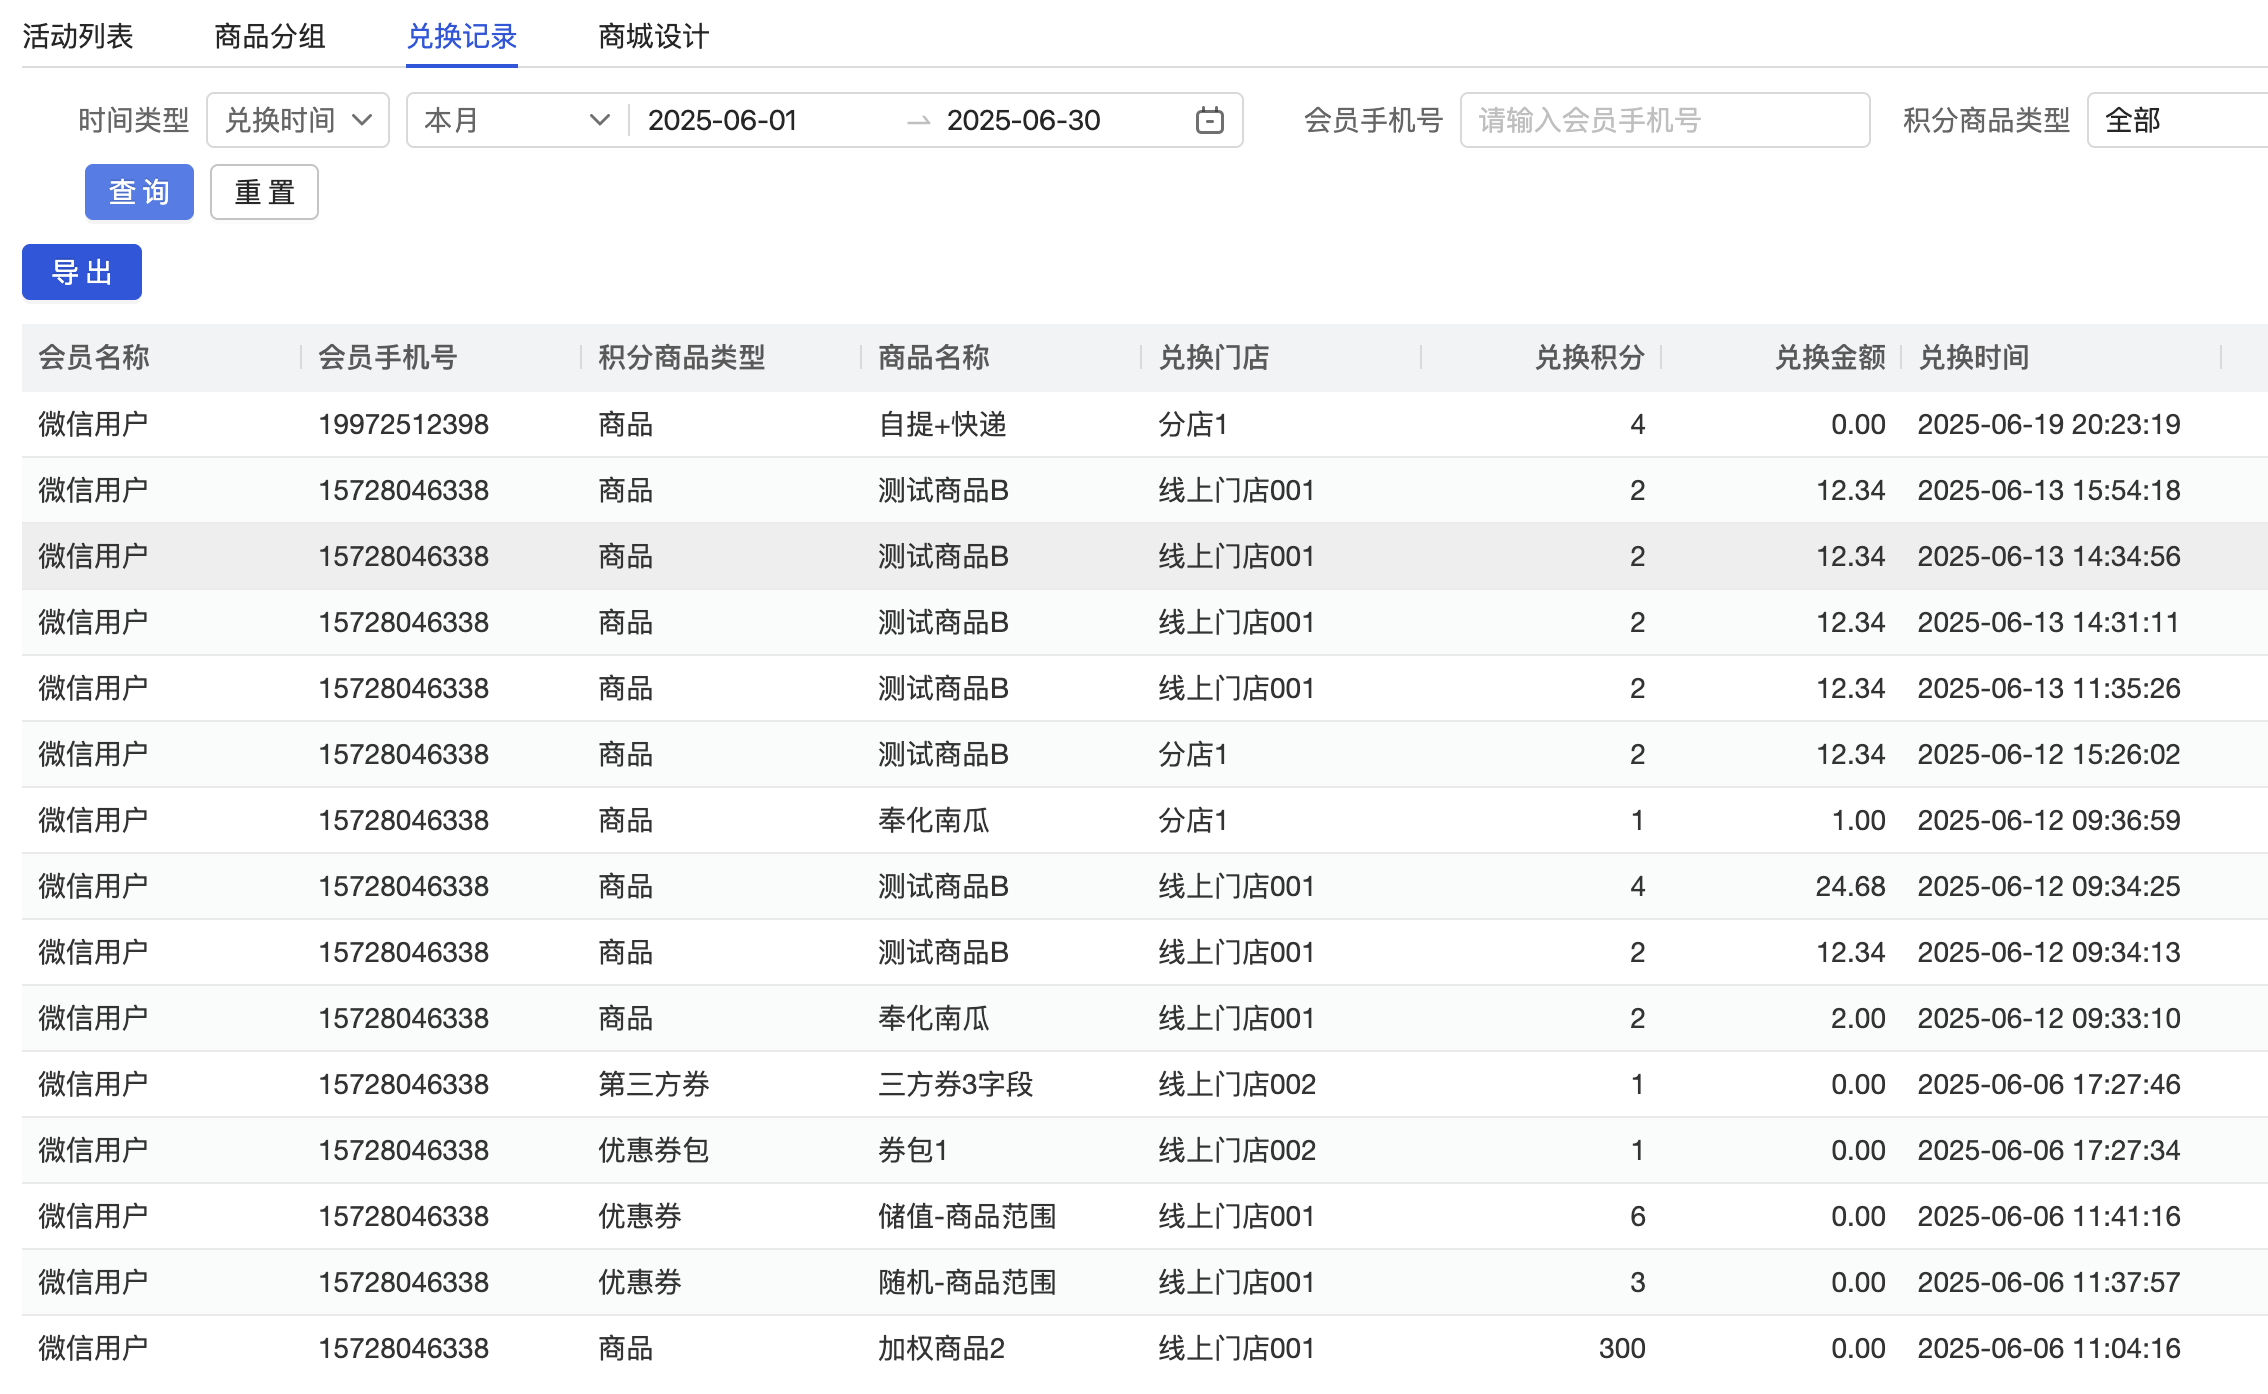Screen dimensions: 2268x1394
Task: Click the 券包1 product name cell
Action: 913,1150
